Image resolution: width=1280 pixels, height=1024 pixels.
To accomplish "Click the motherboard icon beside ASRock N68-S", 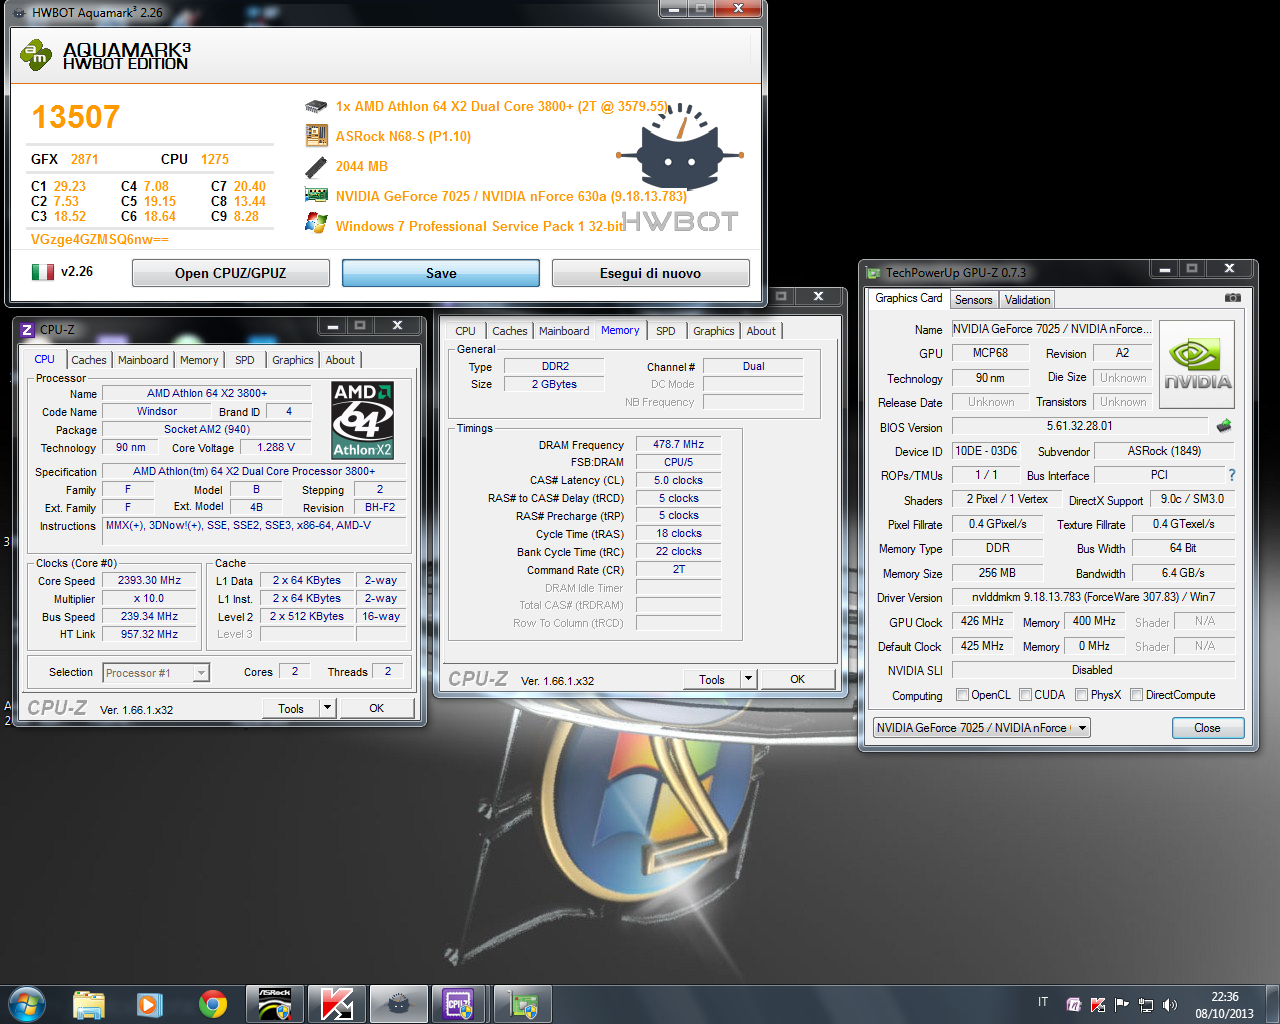I will click(316, 135).
